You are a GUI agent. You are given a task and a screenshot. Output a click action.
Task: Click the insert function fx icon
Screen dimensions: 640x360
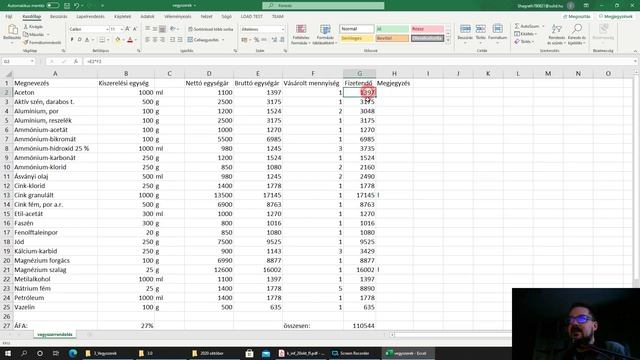[x=76, y=61]
